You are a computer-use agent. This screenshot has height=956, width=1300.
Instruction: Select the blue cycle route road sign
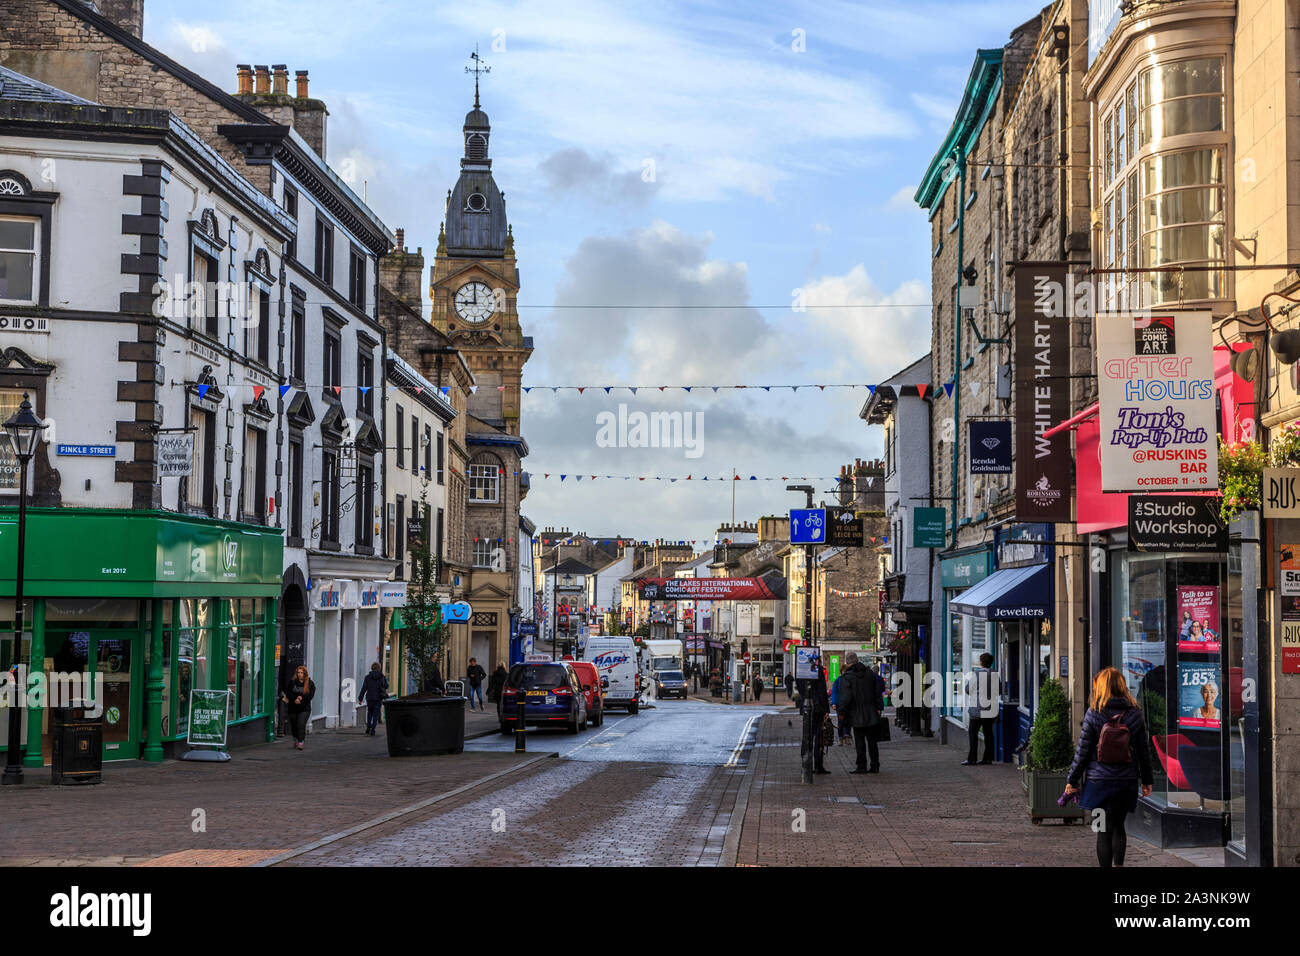(807, 526)
